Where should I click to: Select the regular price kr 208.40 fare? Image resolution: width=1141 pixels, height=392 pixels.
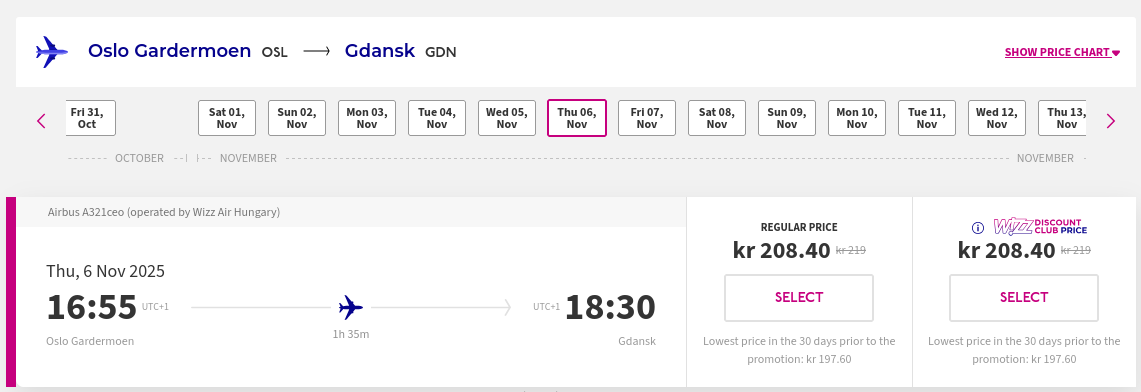click(x=799, y=297)
